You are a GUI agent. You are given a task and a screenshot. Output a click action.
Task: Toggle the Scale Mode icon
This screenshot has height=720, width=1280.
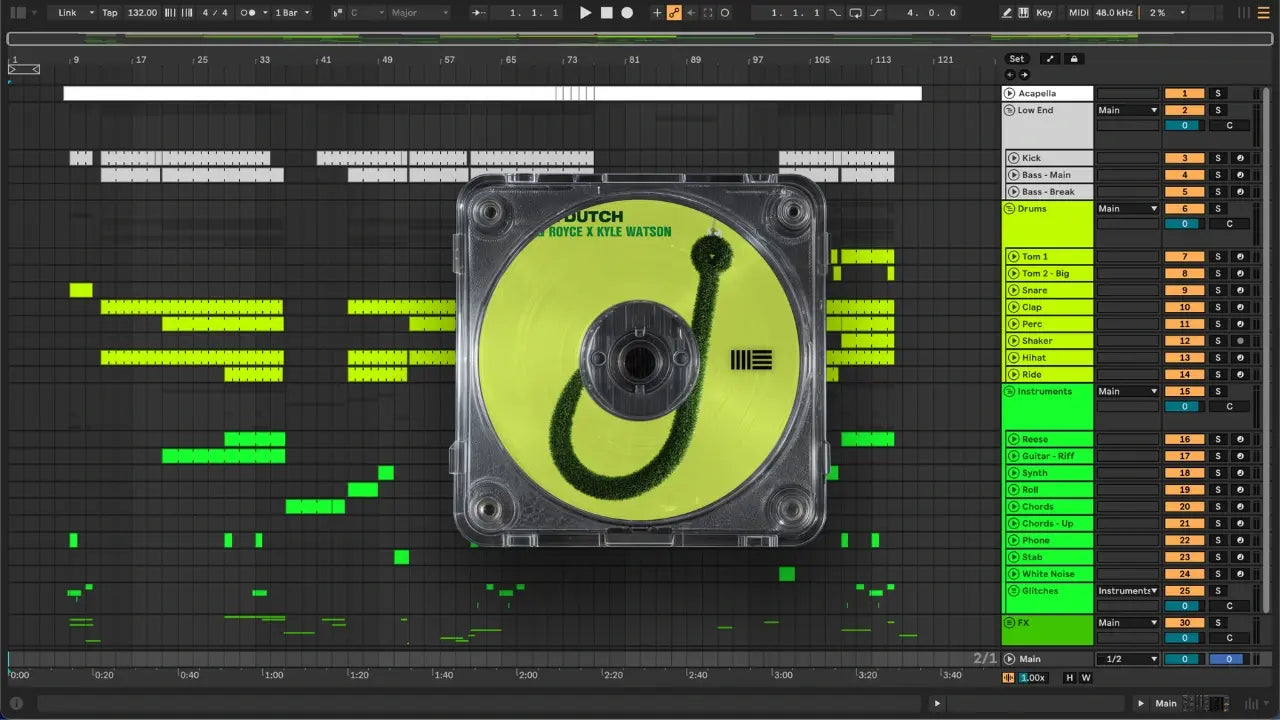click(x=339, y=13)
